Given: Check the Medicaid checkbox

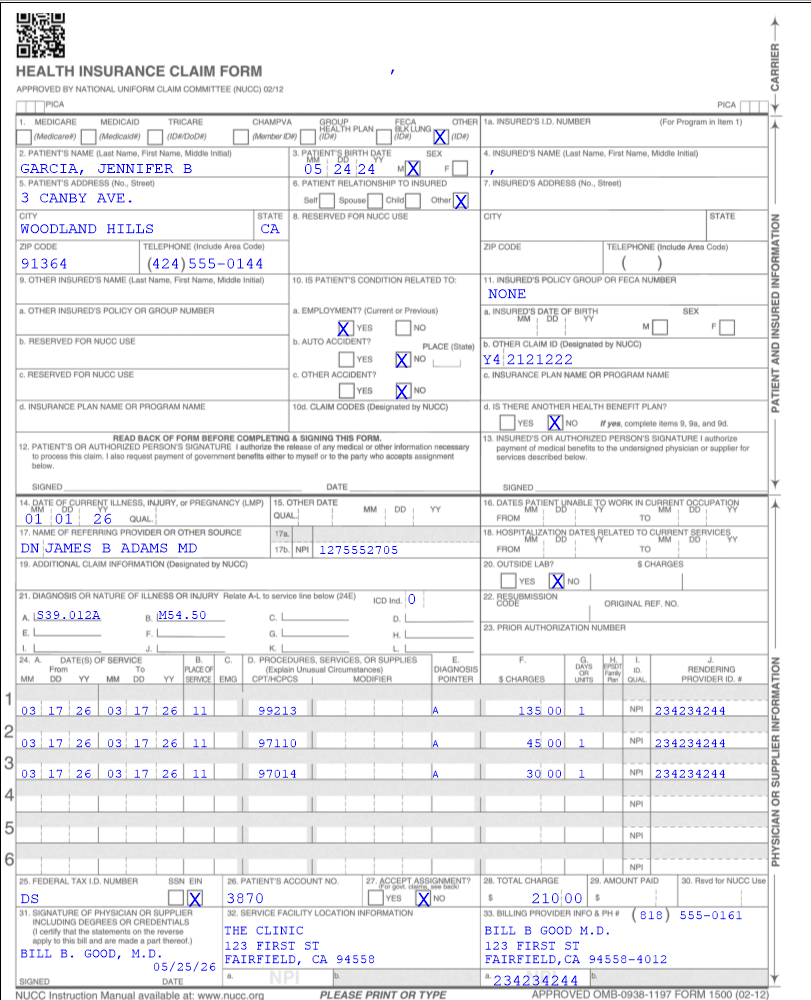Looking at the screenshot, I should click(89, 137).
